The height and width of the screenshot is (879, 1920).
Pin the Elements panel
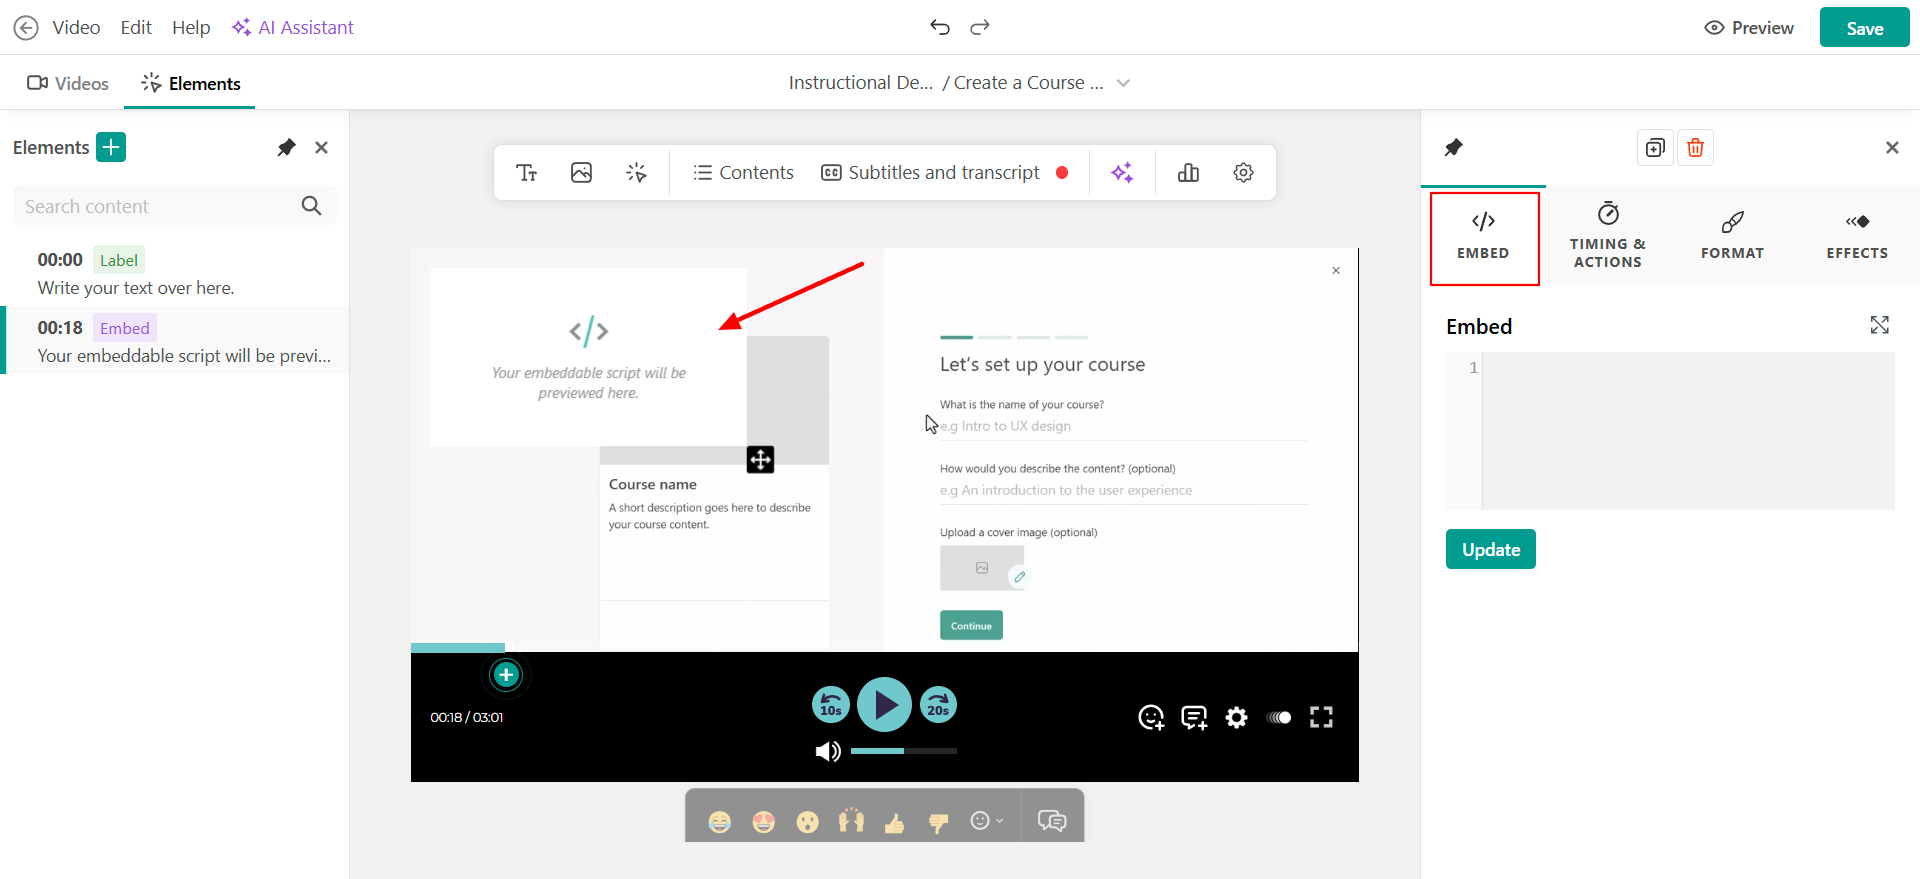[x=287, y=148]
